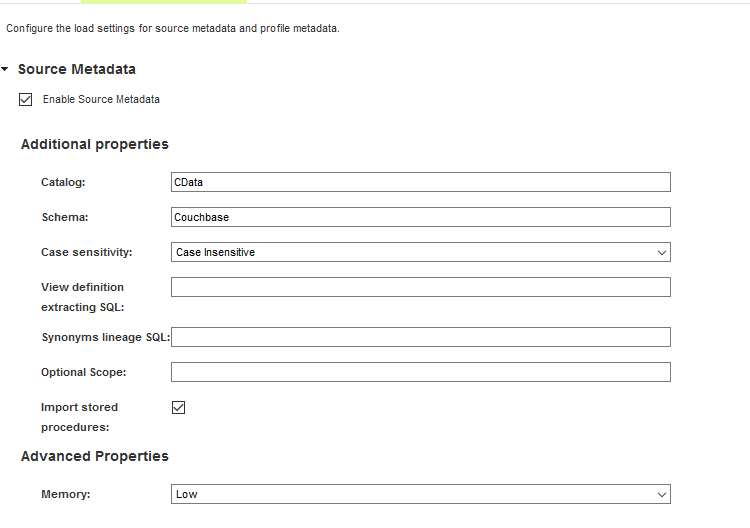
Task: Click the Schema label
Action: (x=65, y=217)
